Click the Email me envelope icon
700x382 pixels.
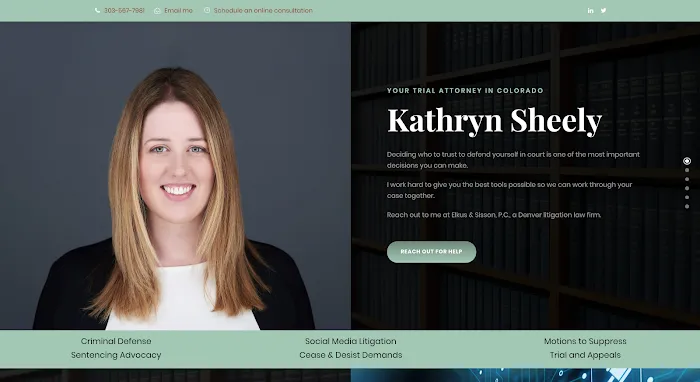coord(157,11)
